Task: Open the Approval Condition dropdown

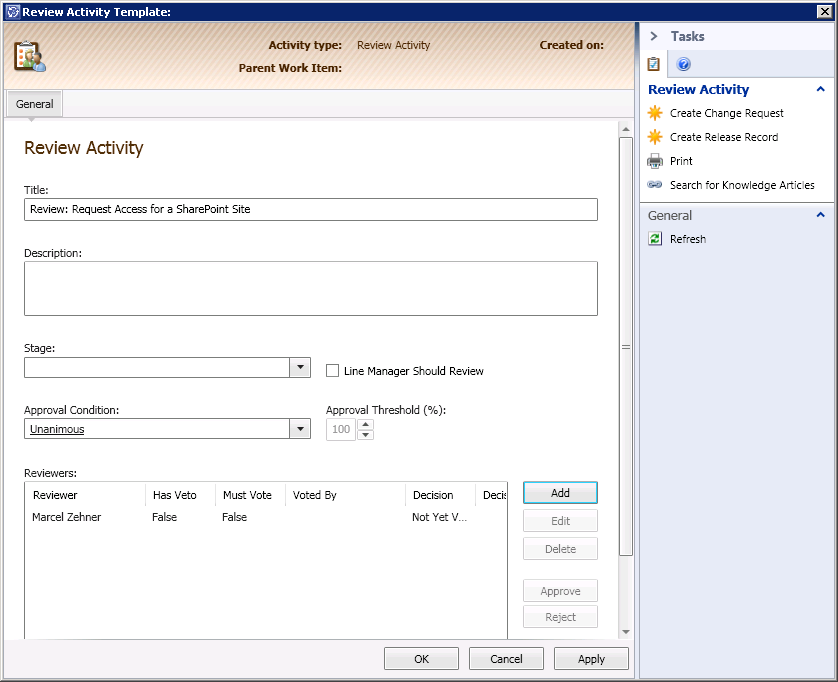Action: (x=300, y=429)
